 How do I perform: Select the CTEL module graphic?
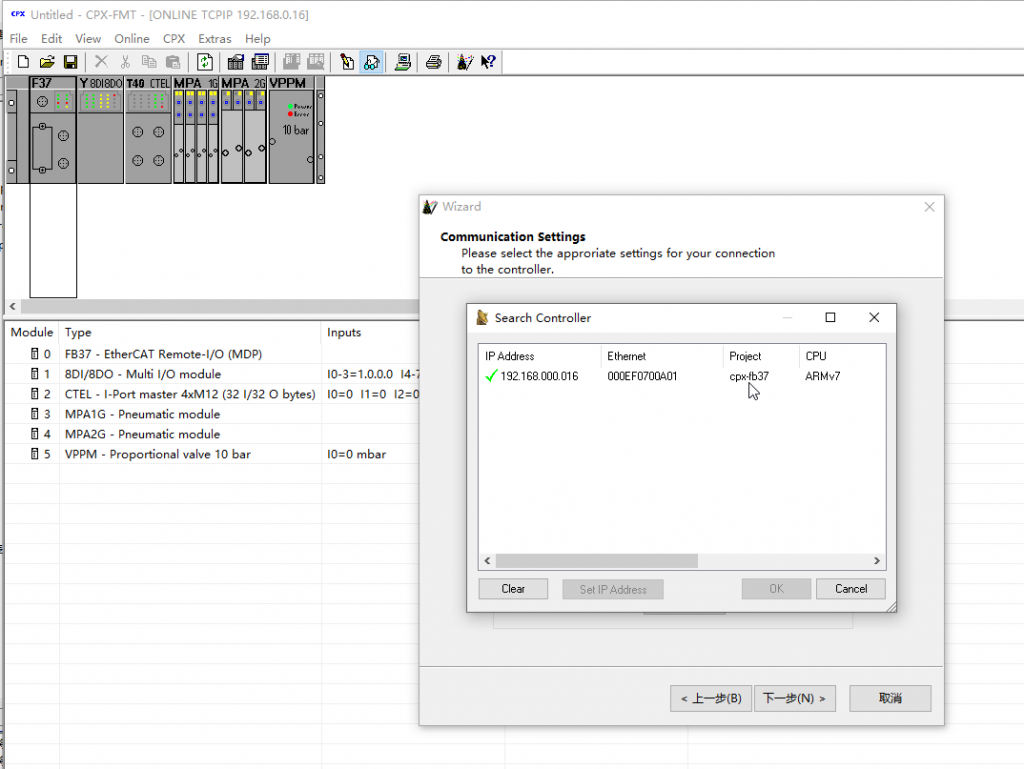click(148, 129)
